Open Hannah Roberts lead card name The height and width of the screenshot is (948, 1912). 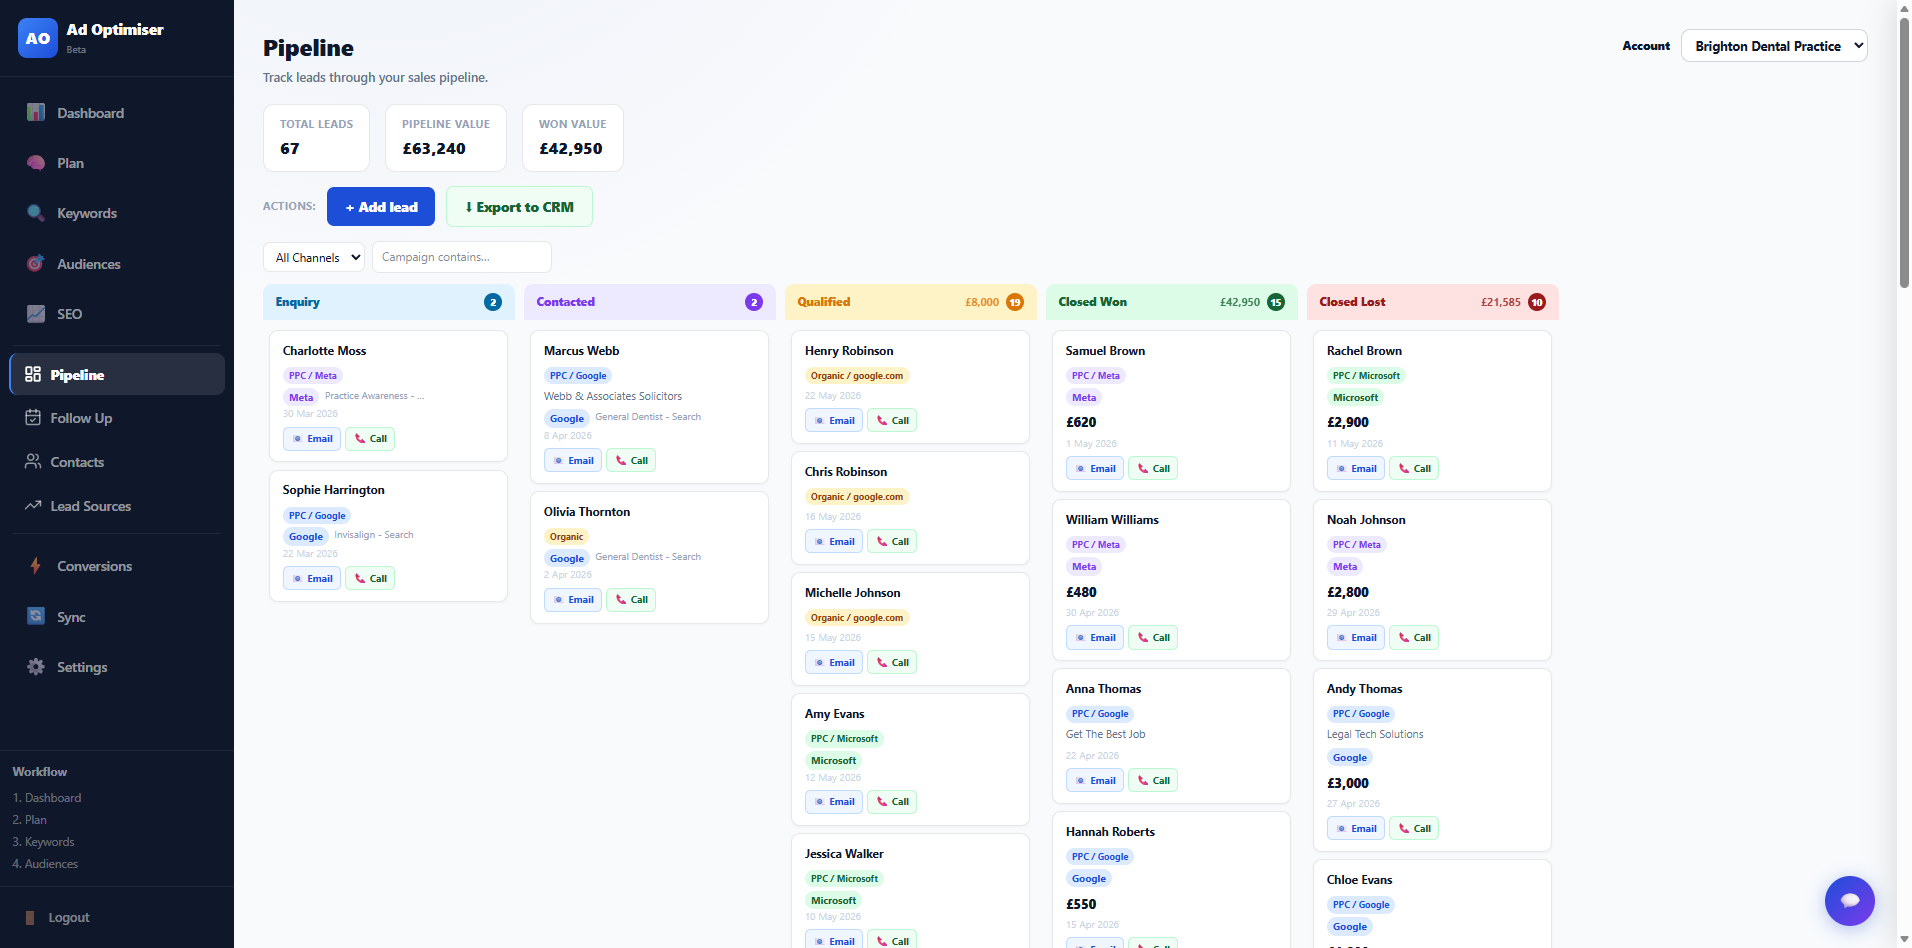point(1110,832)
